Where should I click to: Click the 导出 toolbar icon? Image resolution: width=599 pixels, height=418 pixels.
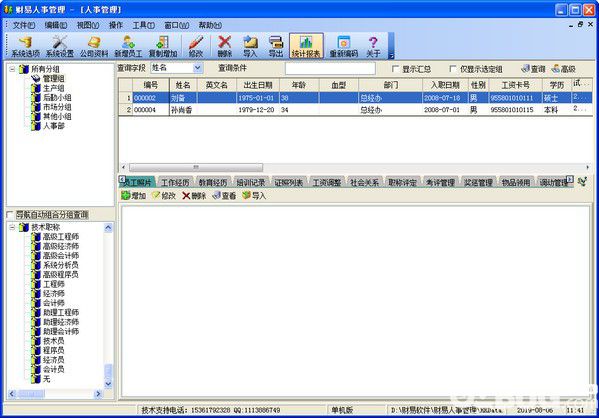pyautogui.click(x=275, y=46)
